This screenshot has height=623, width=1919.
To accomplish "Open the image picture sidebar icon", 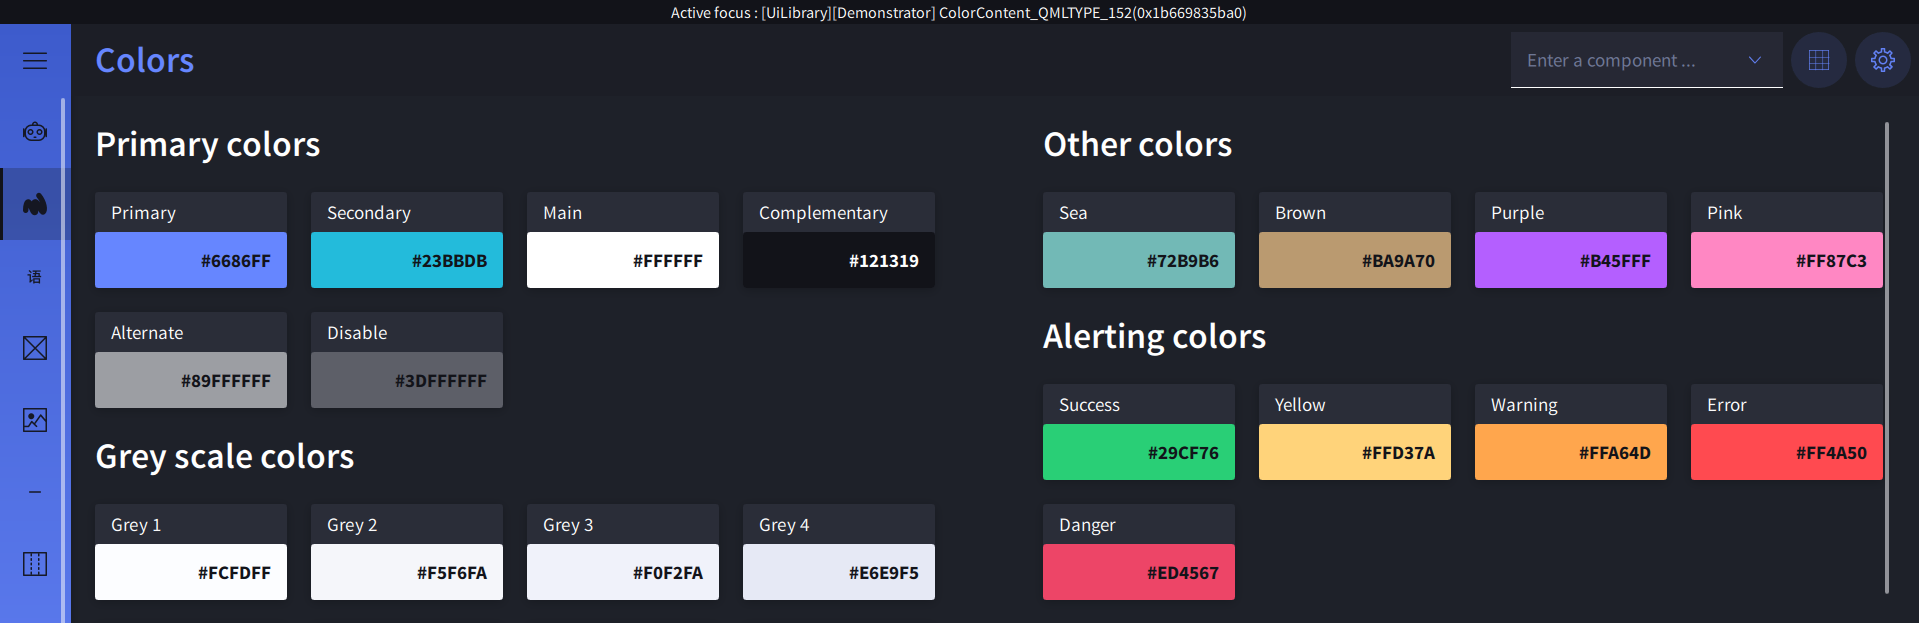I will tap(35, 420).
